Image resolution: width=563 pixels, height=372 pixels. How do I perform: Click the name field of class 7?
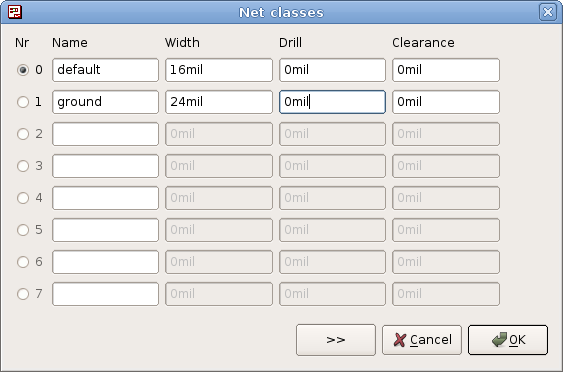click(x=105, y=294)
